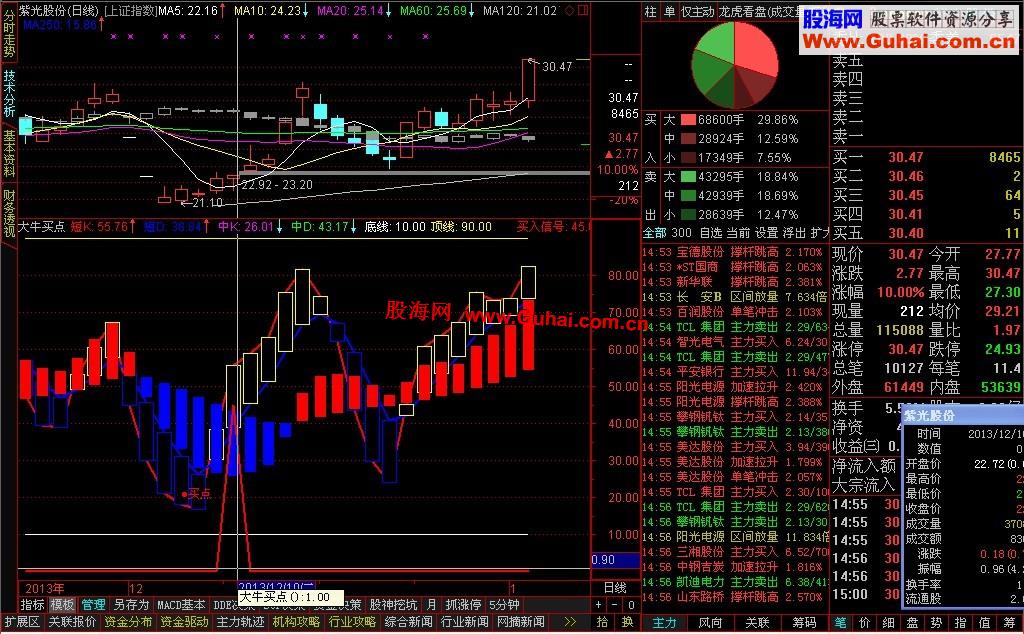Open the 技术分析 side tab

(x=8, y=93)
